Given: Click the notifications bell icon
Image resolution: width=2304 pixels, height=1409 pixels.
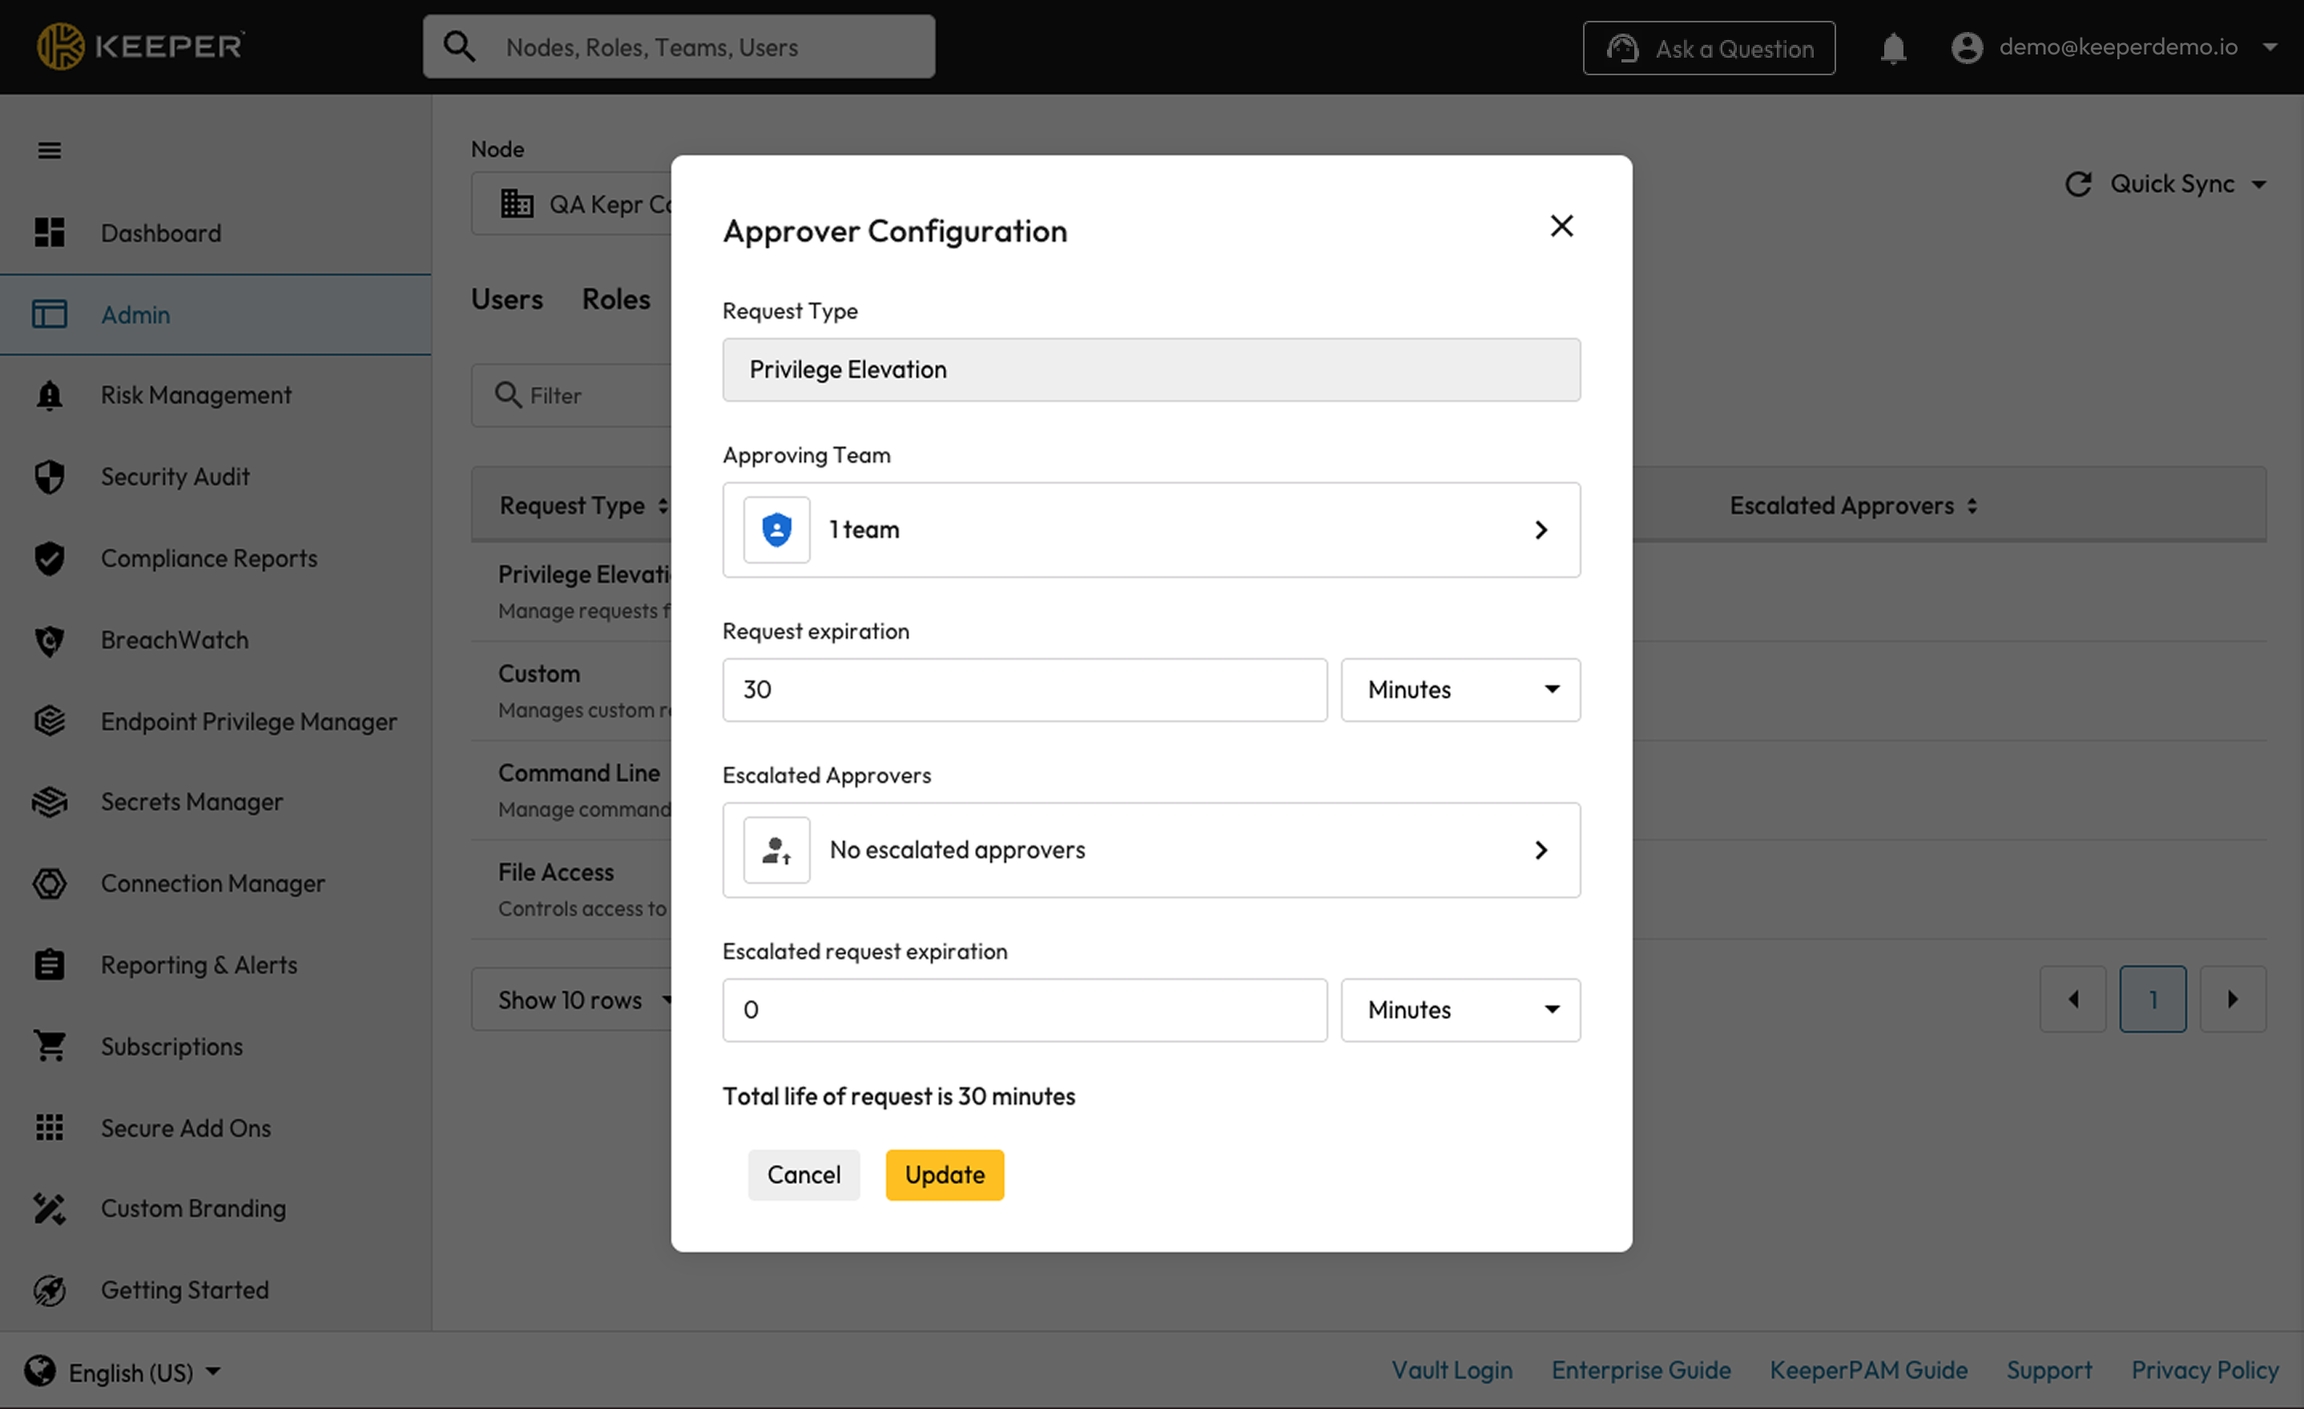Looking at the screenshot, I should 1892,48.
